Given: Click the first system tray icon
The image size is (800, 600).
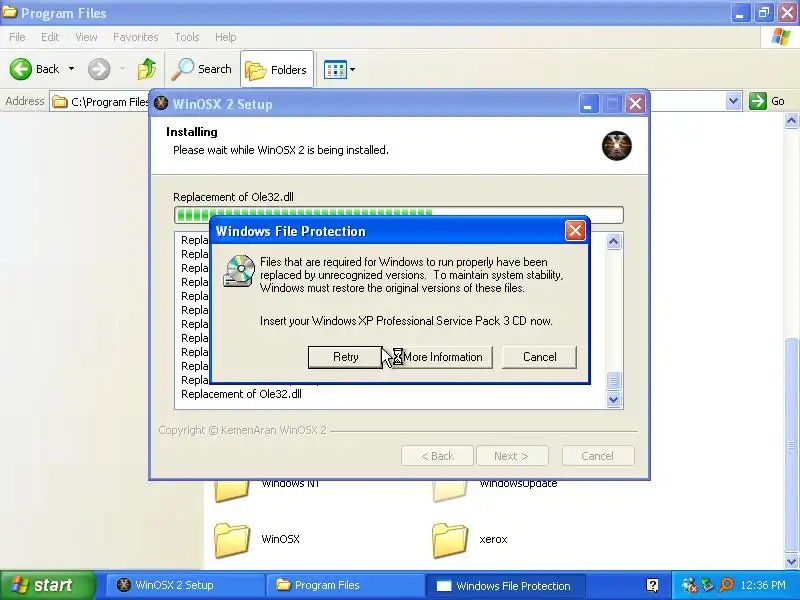Looking at the screenshot, I should pos(689,585).
